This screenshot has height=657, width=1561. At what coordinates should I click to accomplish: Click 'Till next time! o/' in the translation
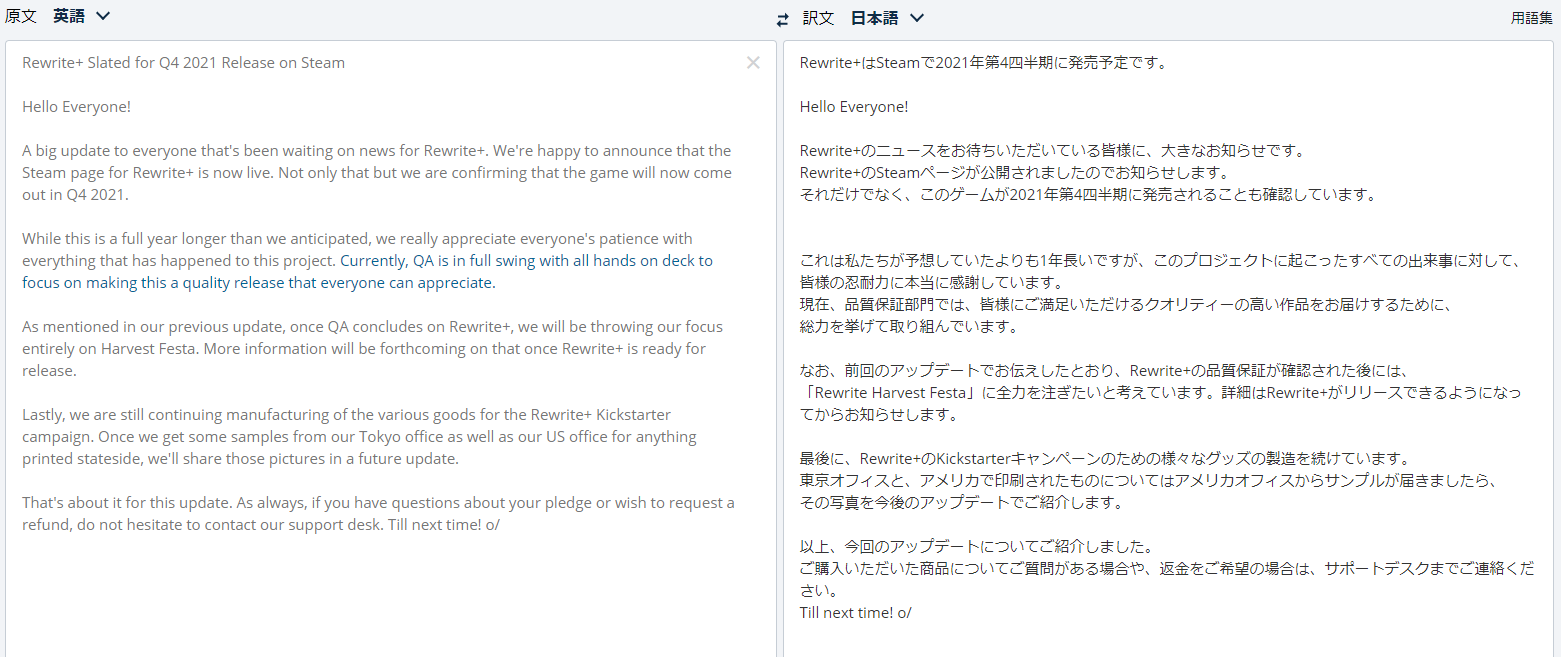856,613
